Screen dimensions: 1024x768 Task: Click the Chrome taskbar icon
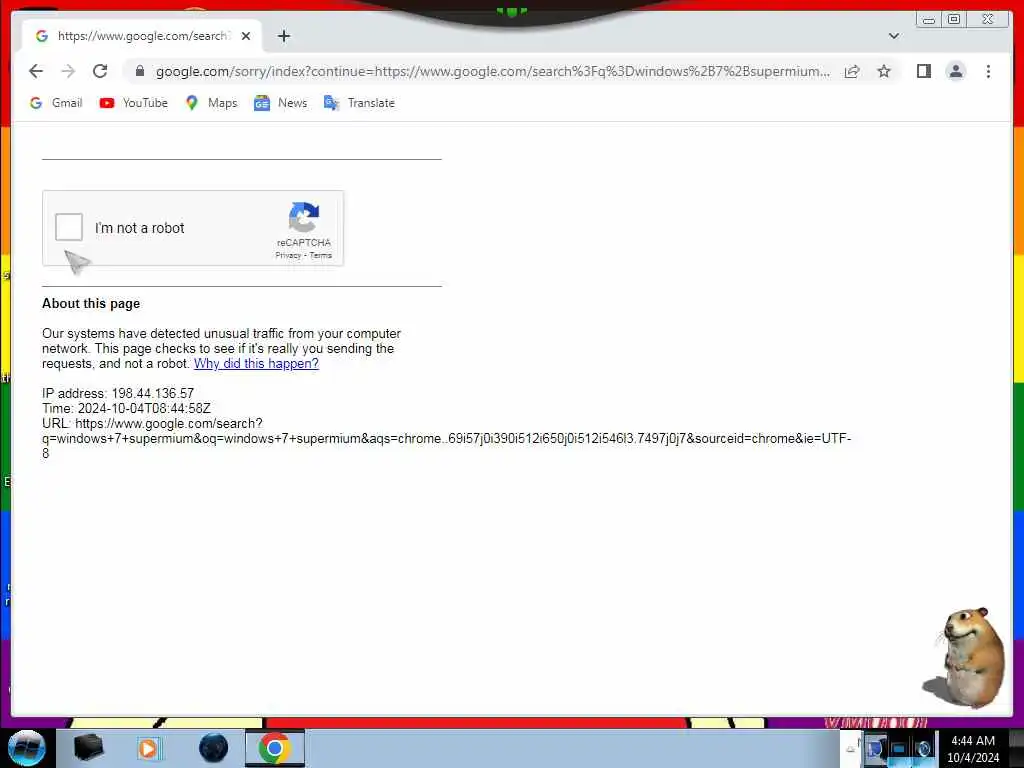click(x=274, y=748)
